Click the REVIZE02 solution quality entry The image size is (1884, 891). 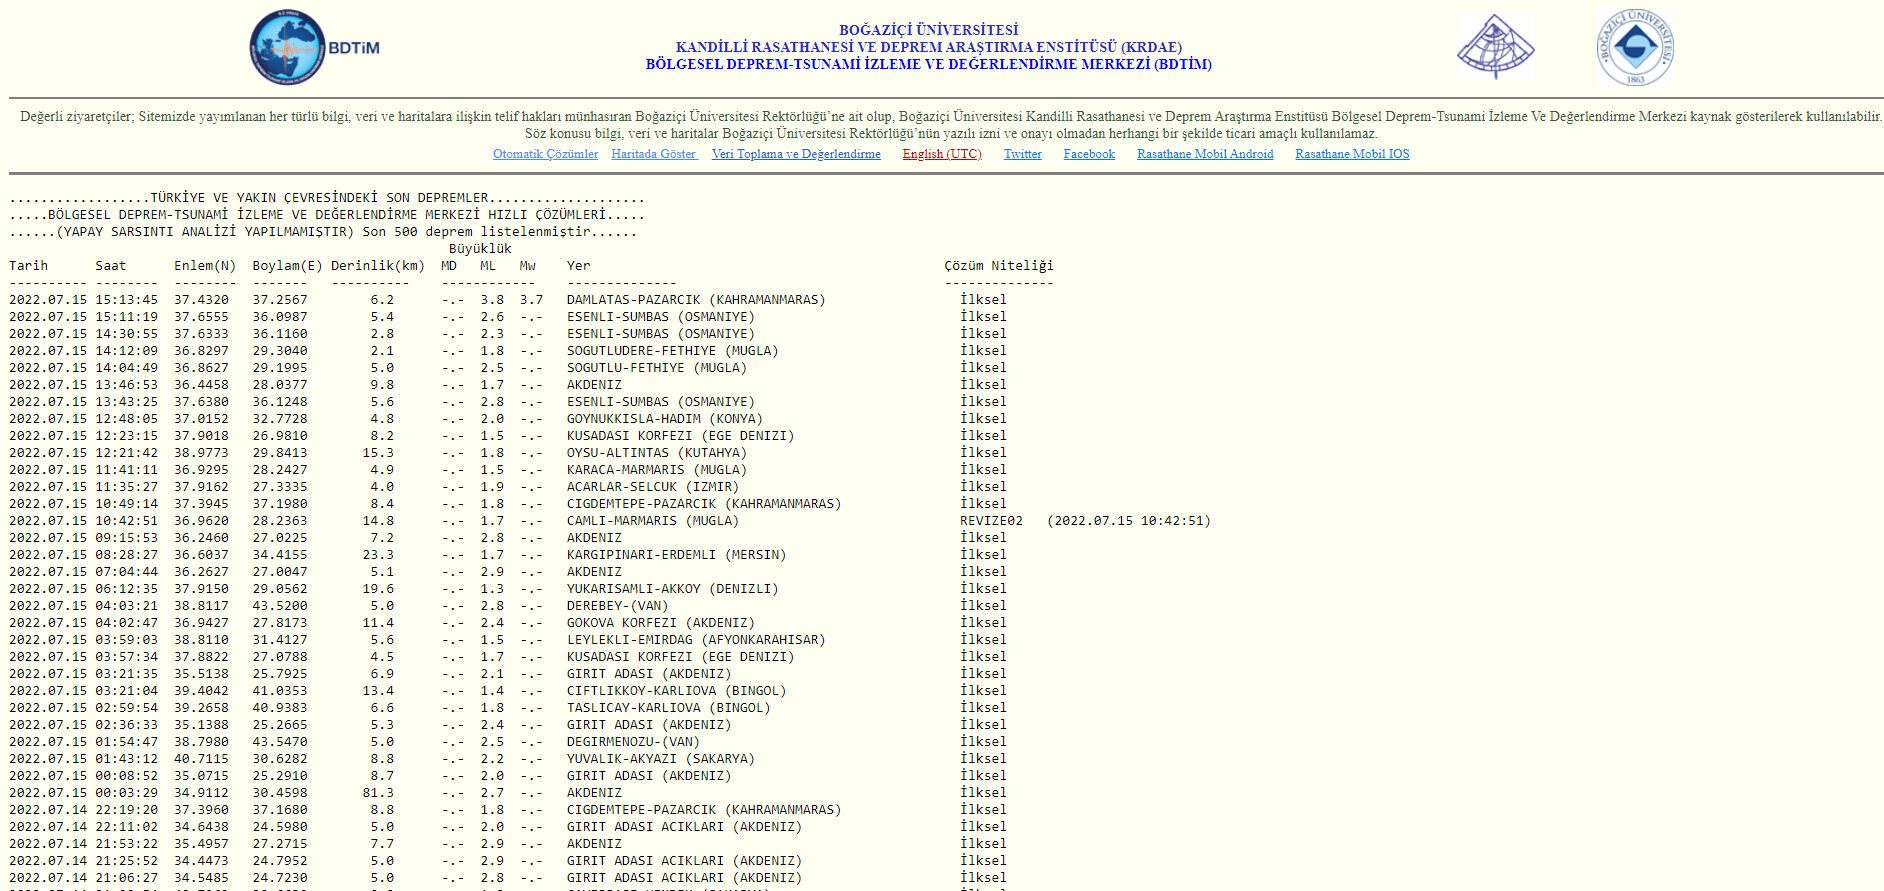tap(992, 521)
